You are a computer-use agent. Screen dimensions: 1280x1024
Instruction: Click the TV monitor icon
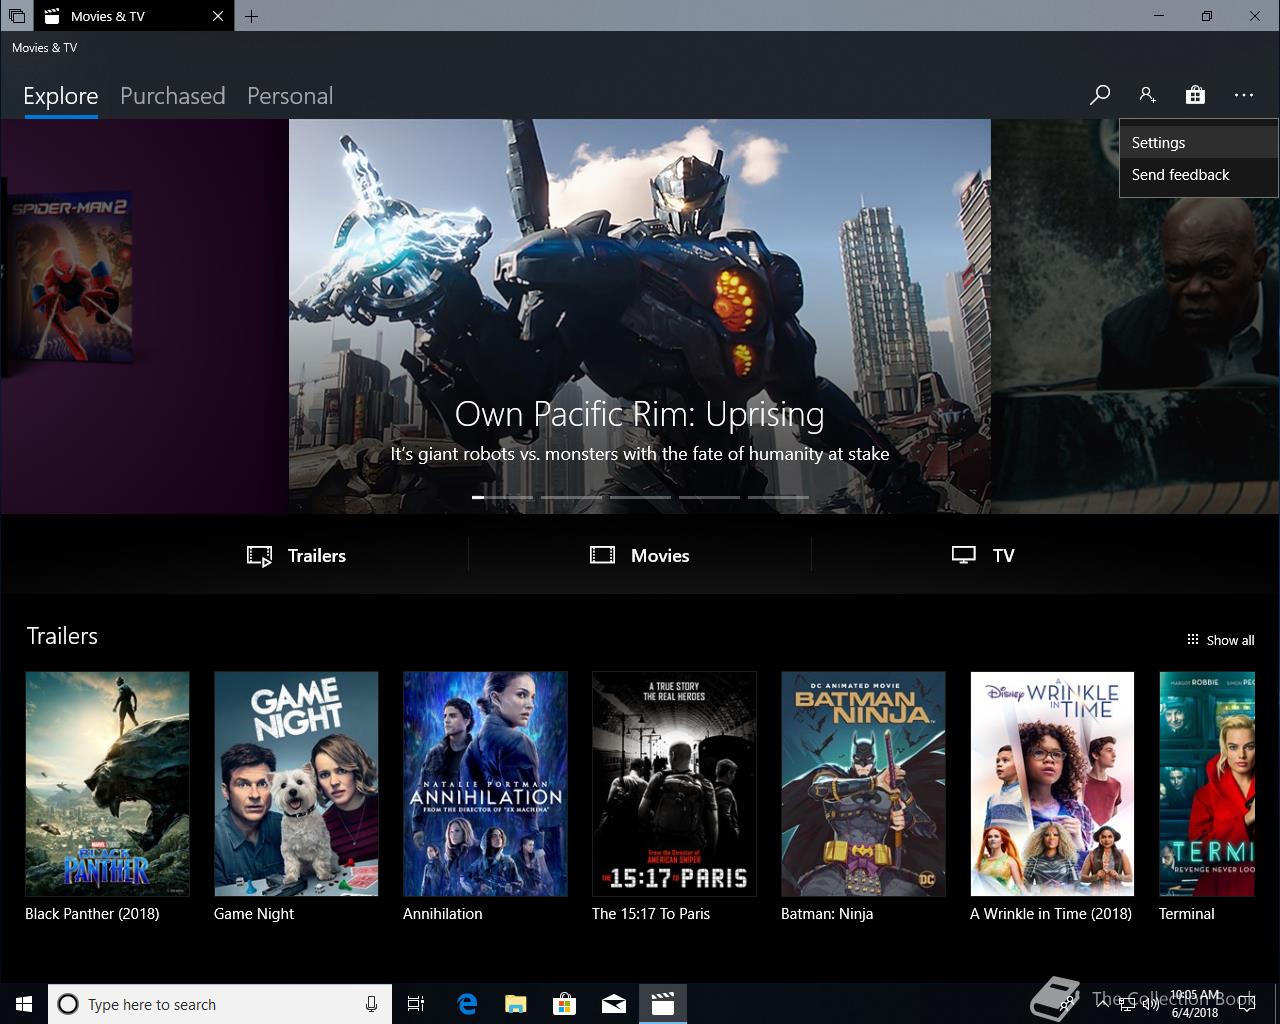tap(963, 555)
